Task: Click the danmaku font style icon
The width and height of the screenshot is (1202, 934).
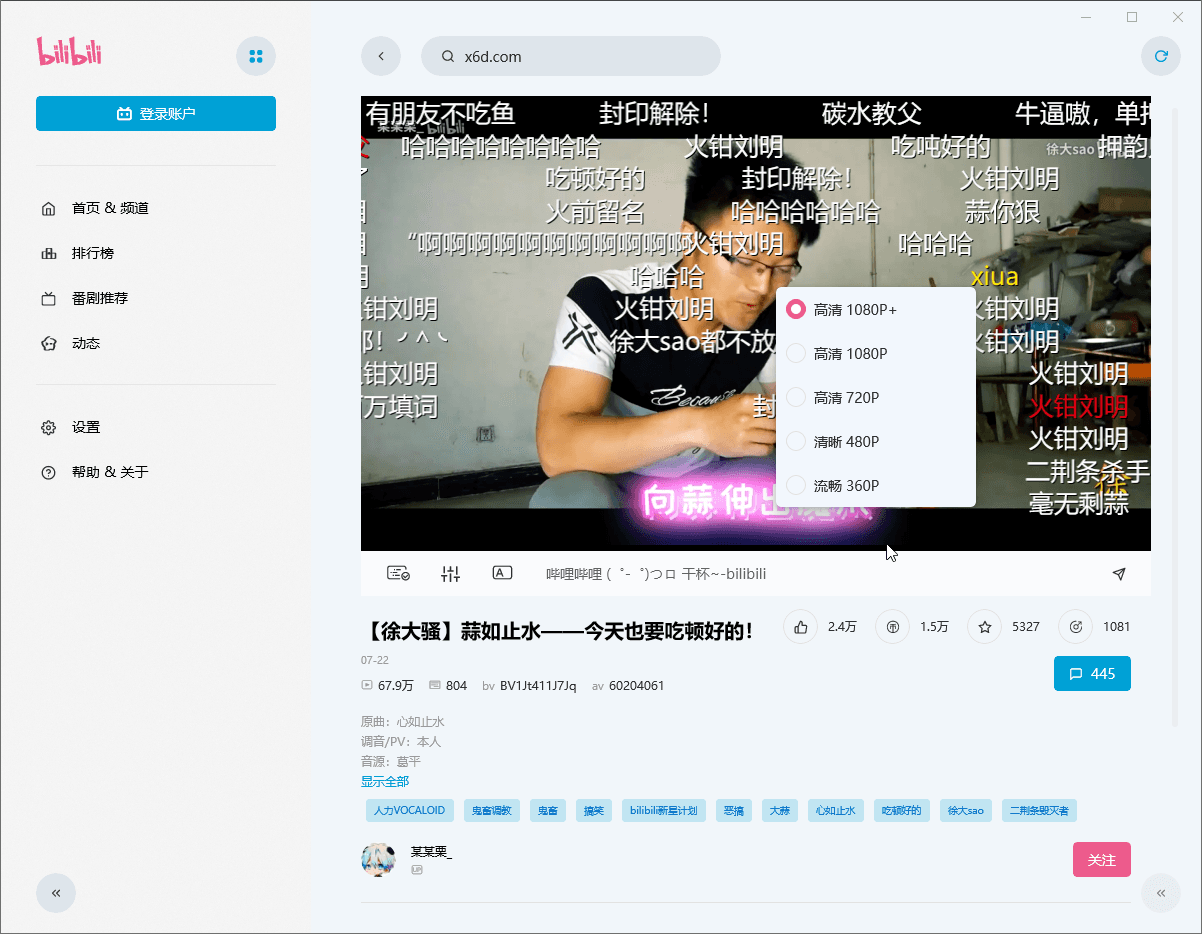Action: tap(502, 573)
